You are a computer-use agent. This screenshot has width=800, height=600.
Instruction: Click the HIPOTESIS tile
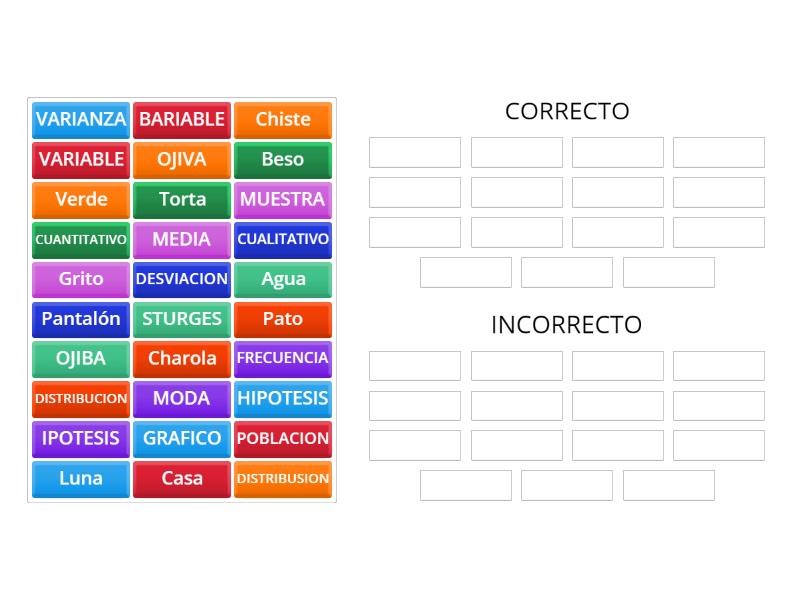pyautogui.click(x=283, y=400)
